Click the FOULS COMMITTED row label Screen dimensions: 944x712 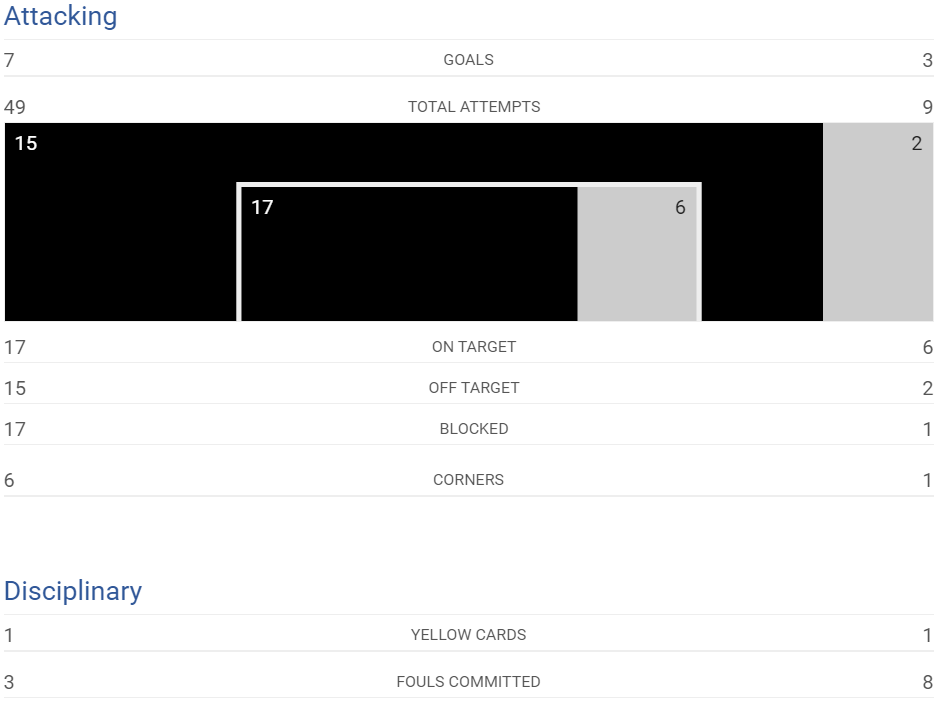tap(468, 681)
